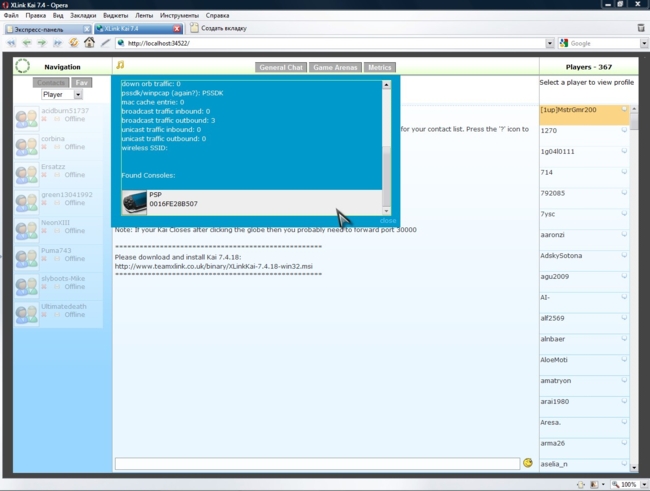
Task: Click the chat bubble icon next to 1270
Action: click(x=624, y=130)
